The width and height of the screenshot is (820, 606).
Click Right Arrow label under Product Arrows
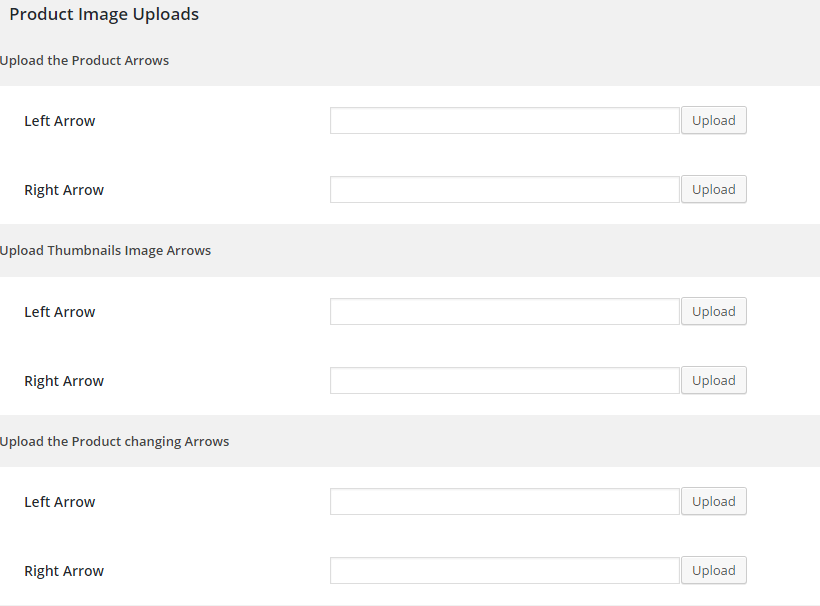(x=64, y=190)
